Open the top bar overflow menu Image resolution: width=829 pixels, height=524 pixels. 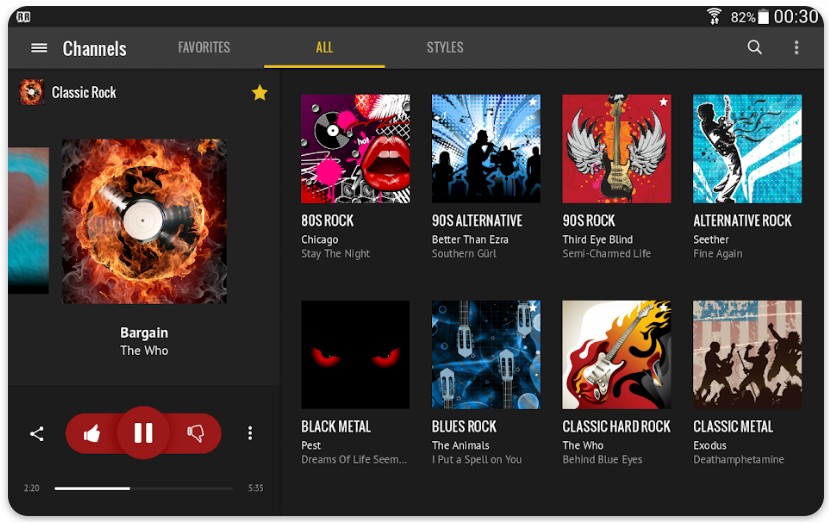coord(796,48)
